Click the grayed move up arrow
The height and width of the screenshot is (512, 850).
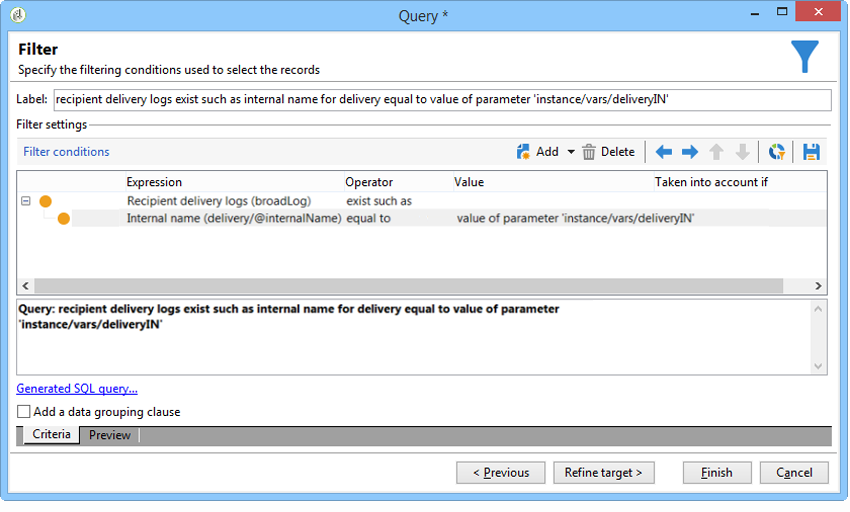click(x=716, y=152)
